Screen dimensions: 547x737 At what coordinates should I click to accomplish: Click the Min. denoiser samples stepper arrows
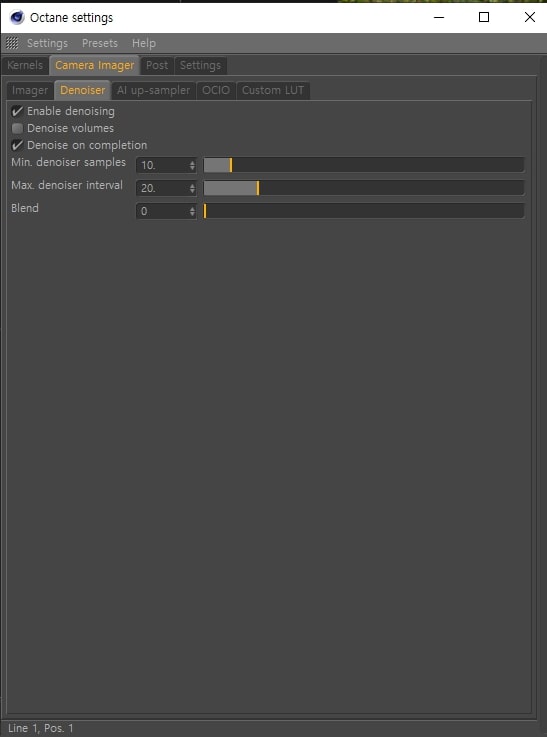tap(192, 165)
